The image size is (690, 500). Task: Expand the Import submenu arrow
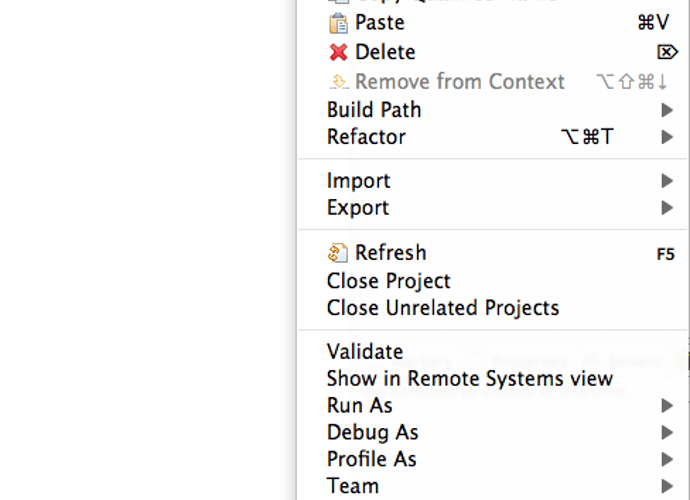point(667,180)
